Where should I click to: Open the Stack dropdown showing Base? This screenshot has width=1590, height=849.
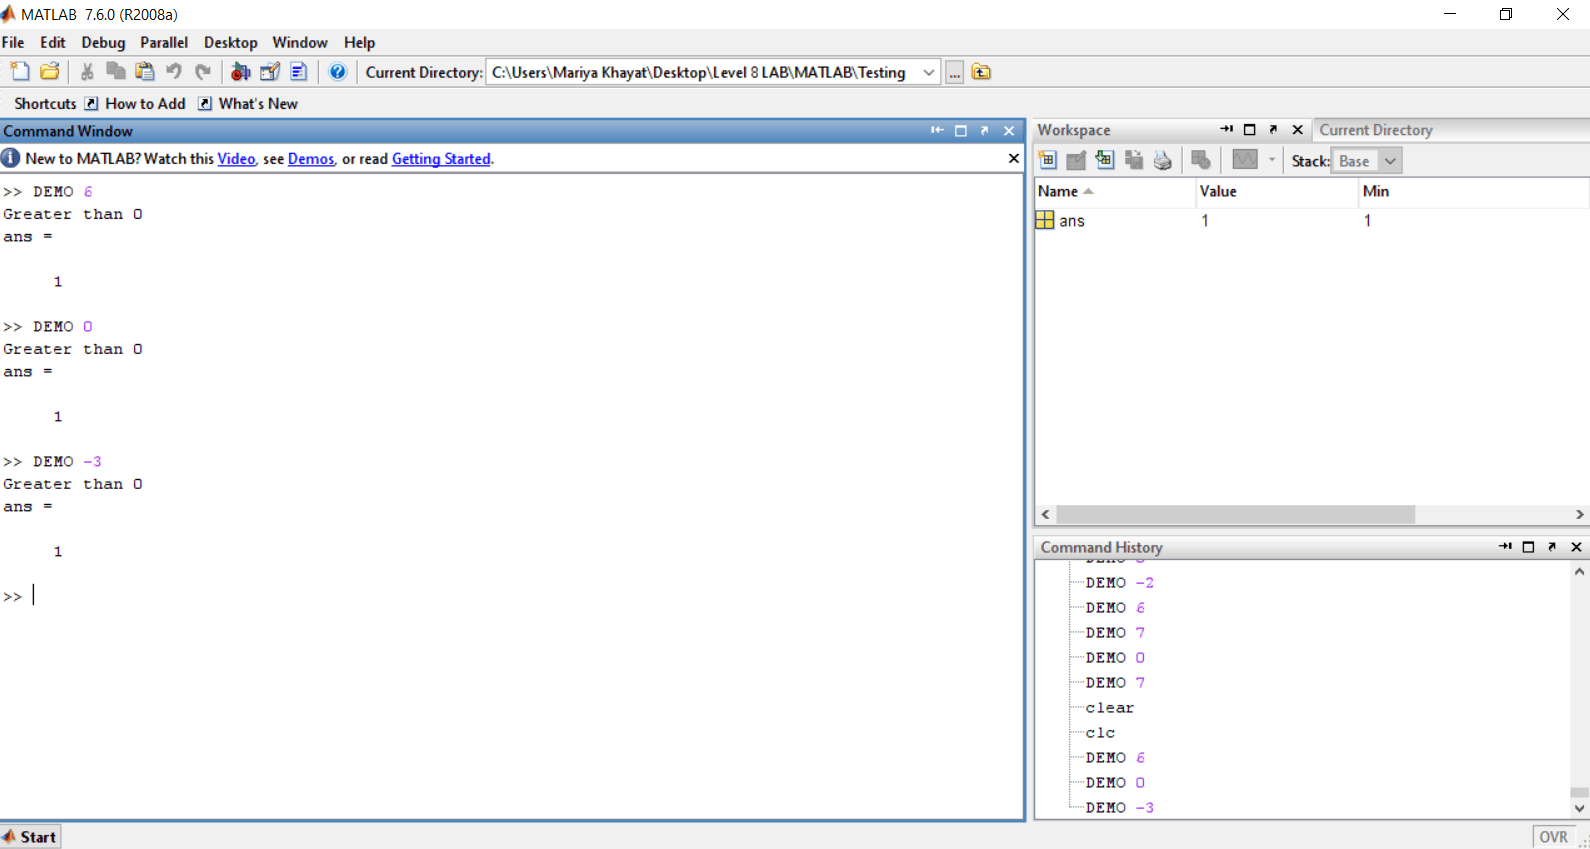pyautogui.click(x=1367, y=161)
